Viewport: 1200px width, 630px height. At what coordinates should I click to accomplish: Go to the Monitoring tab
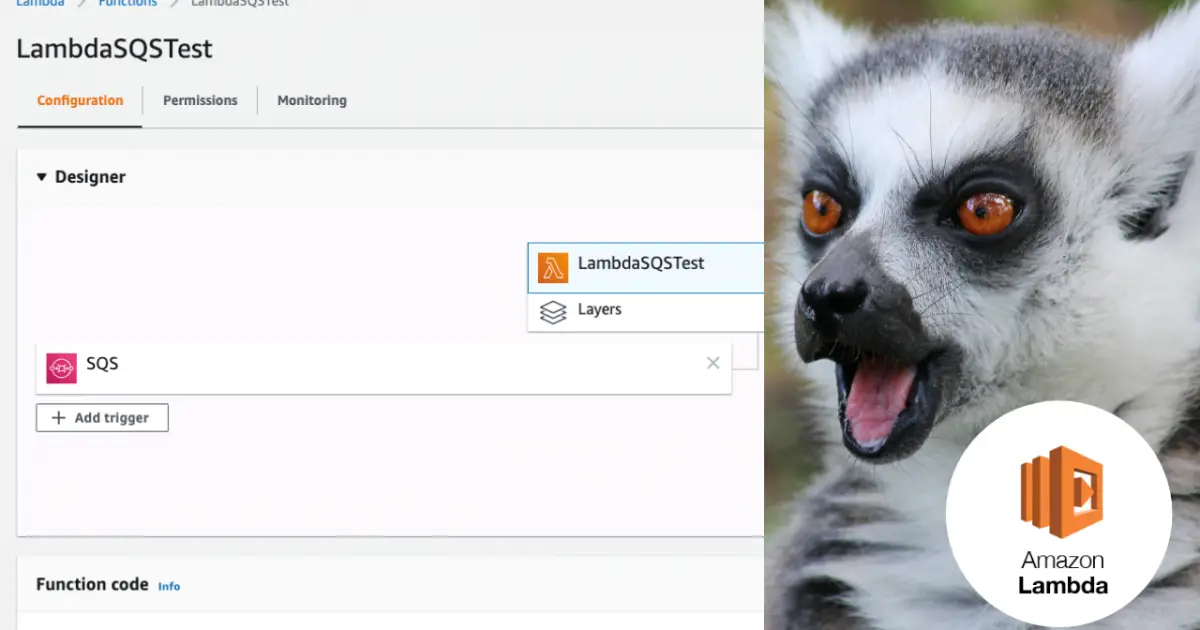[x=312, y=101]
